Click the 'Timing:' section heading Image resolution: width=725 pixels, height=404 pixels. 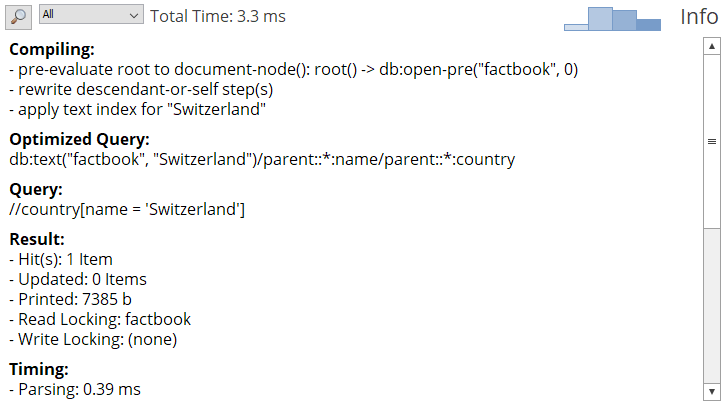(x=39, y=369)
